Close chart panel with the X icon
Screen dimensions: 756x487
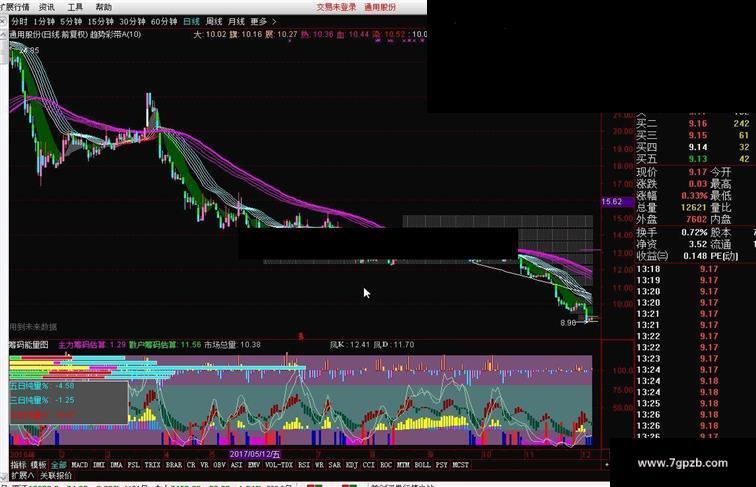coord(3,22)
